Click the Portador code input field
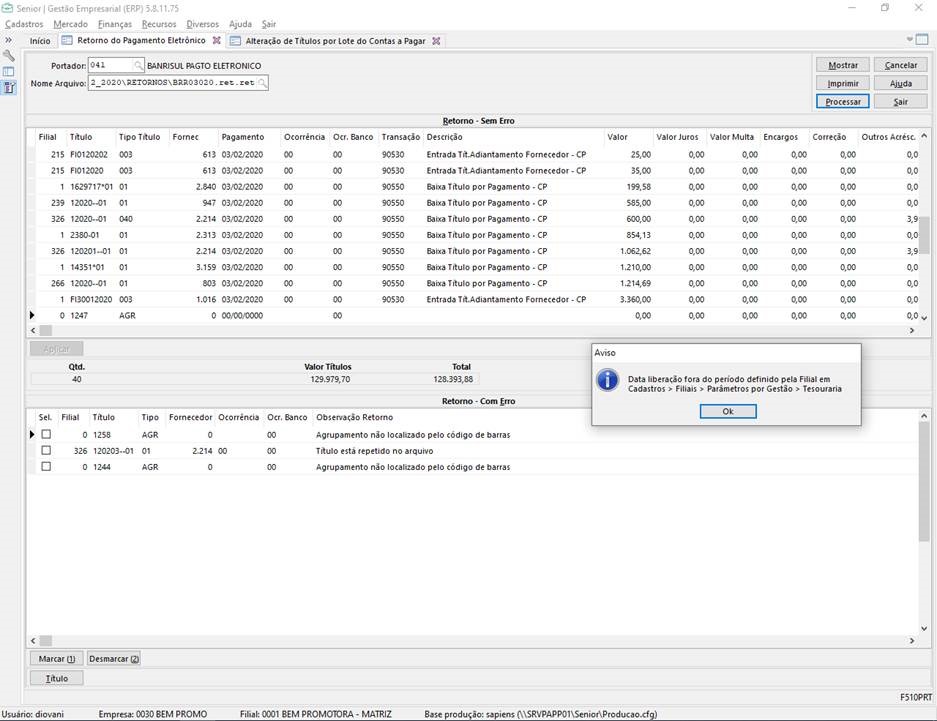The height and width of the screenshot is (721, 937). 111,65
